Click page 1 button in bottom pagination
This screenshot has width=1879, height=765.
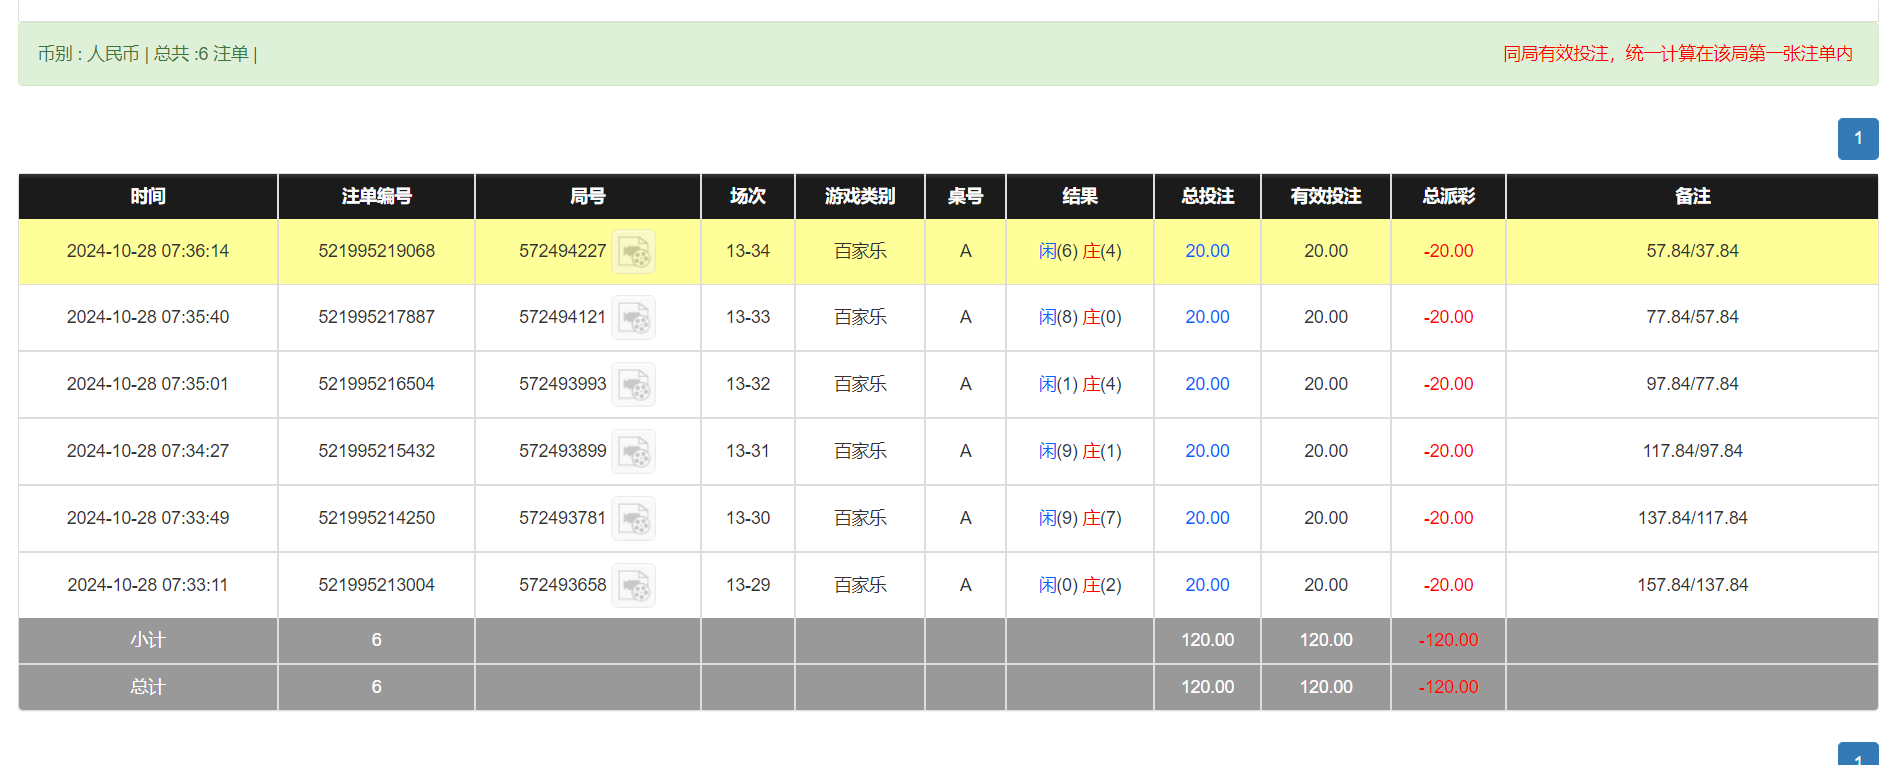1857,756
